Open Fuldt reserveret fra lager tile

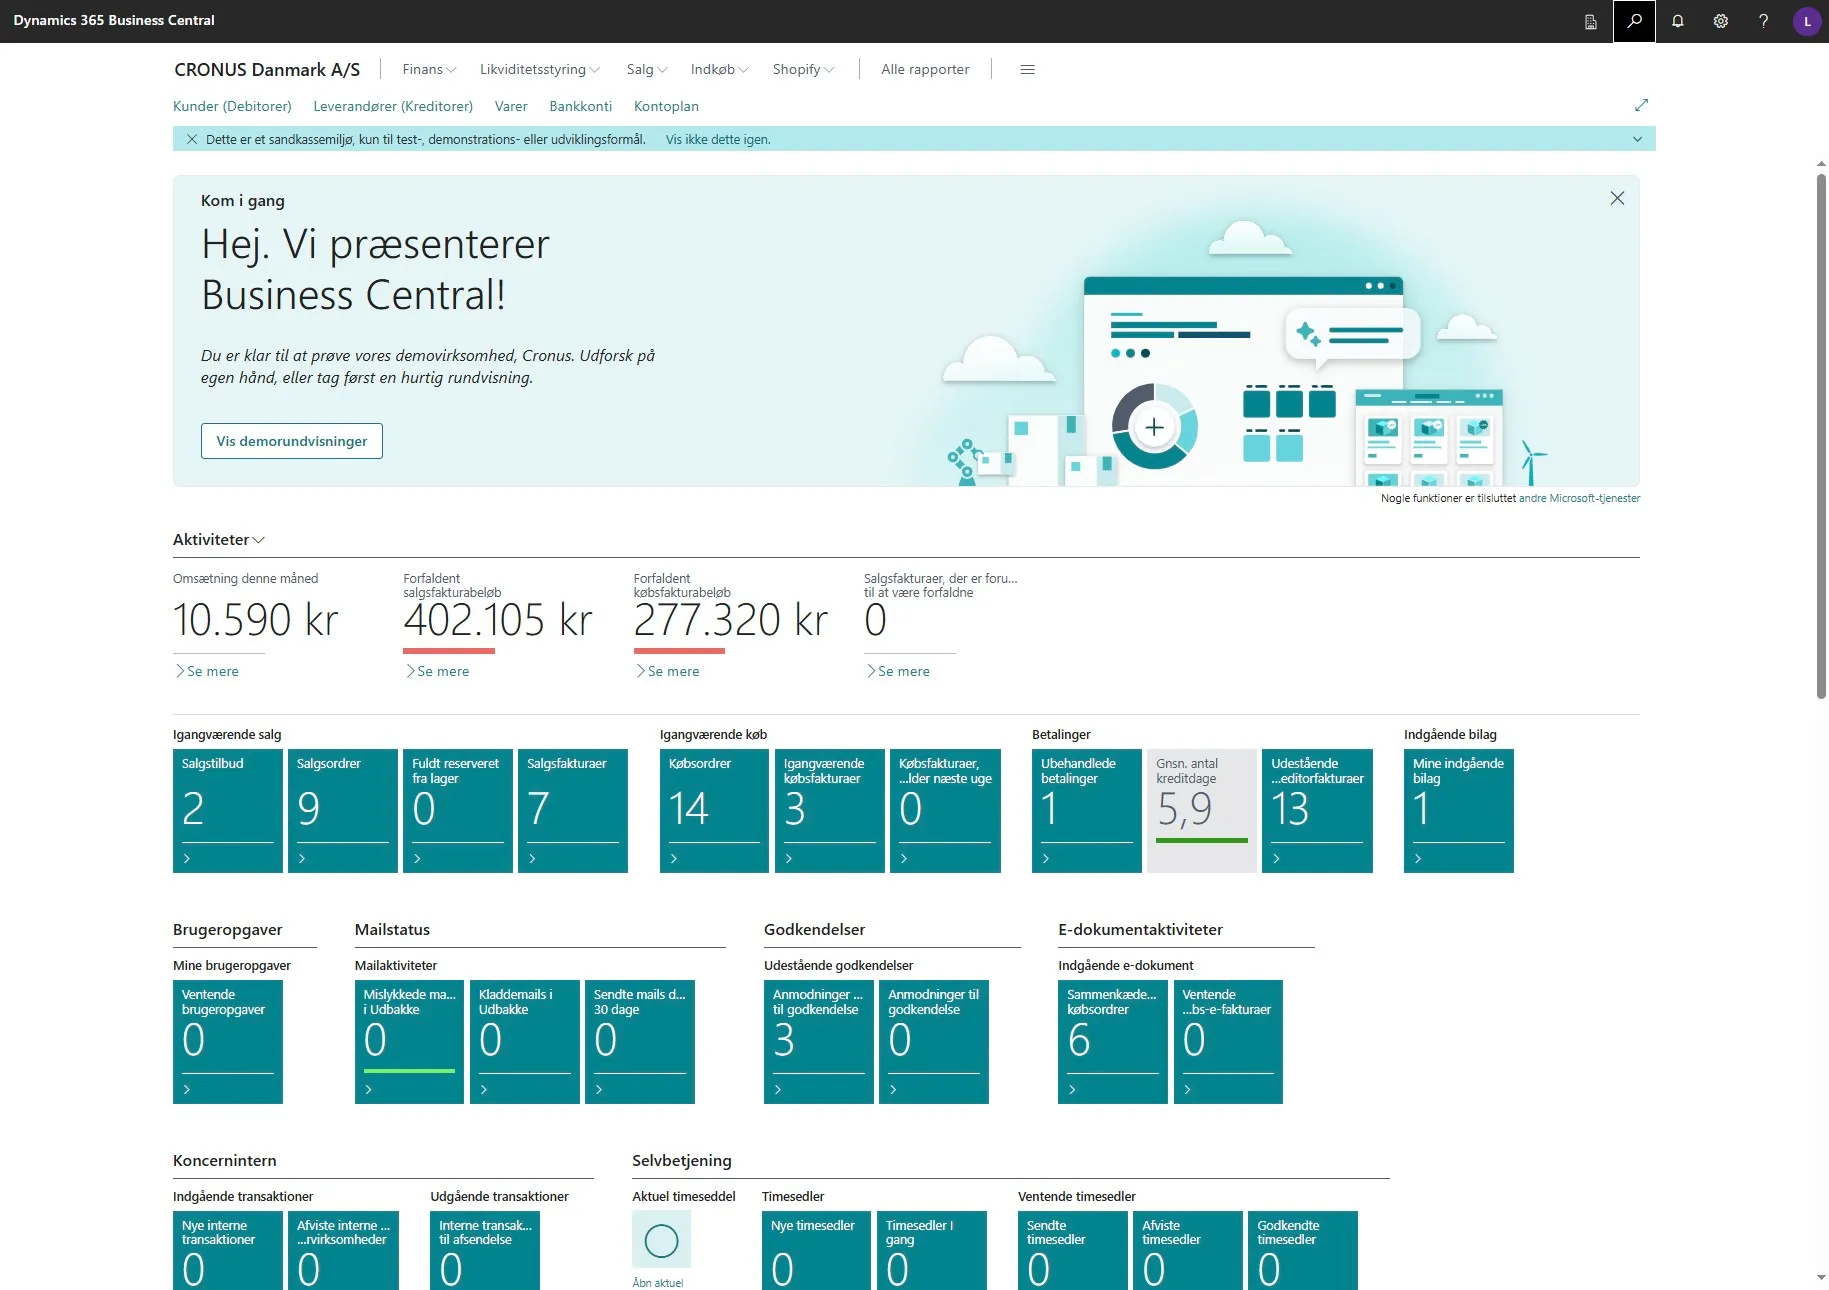coord(458,811)
